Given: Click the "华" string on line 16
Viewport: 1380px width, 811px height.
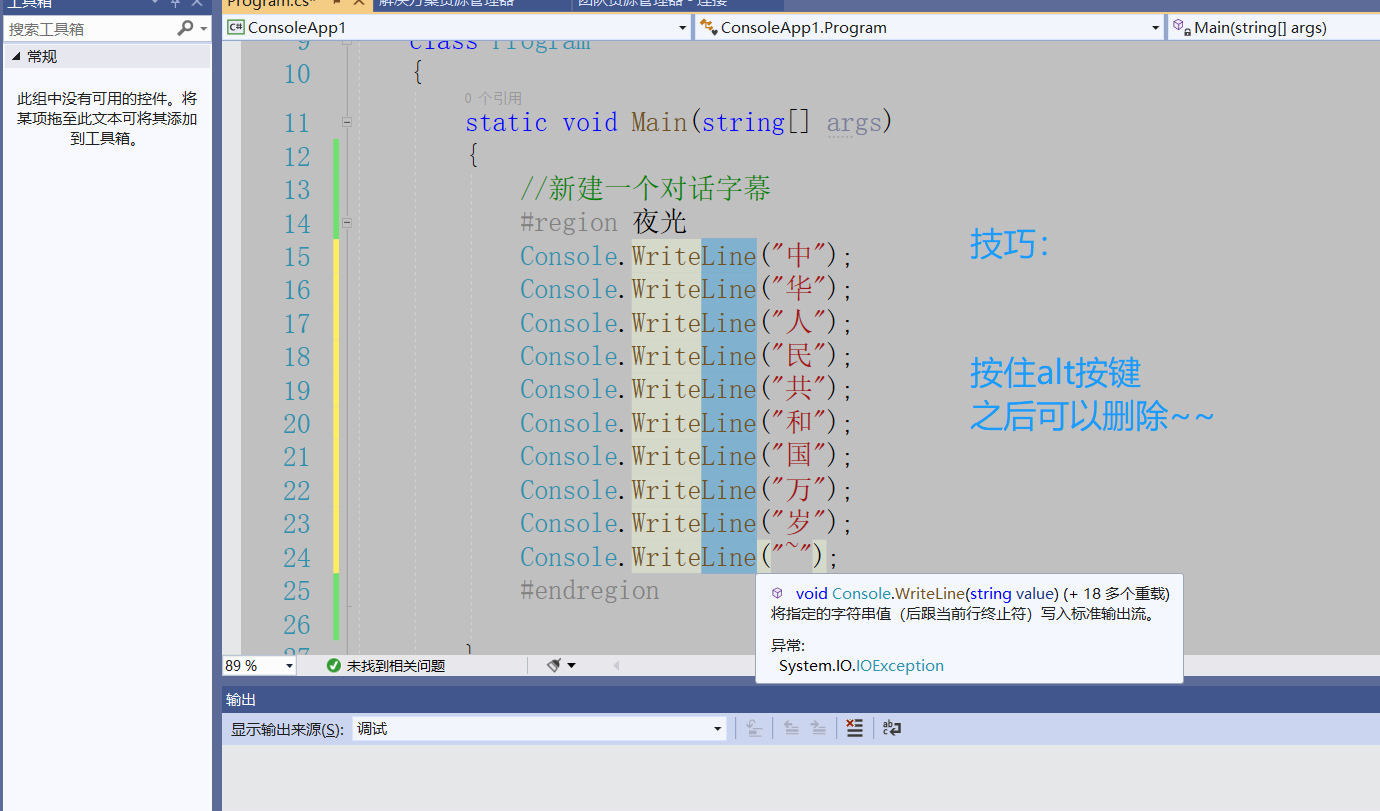Looking at the screenshot, I should tap(798, 289).
